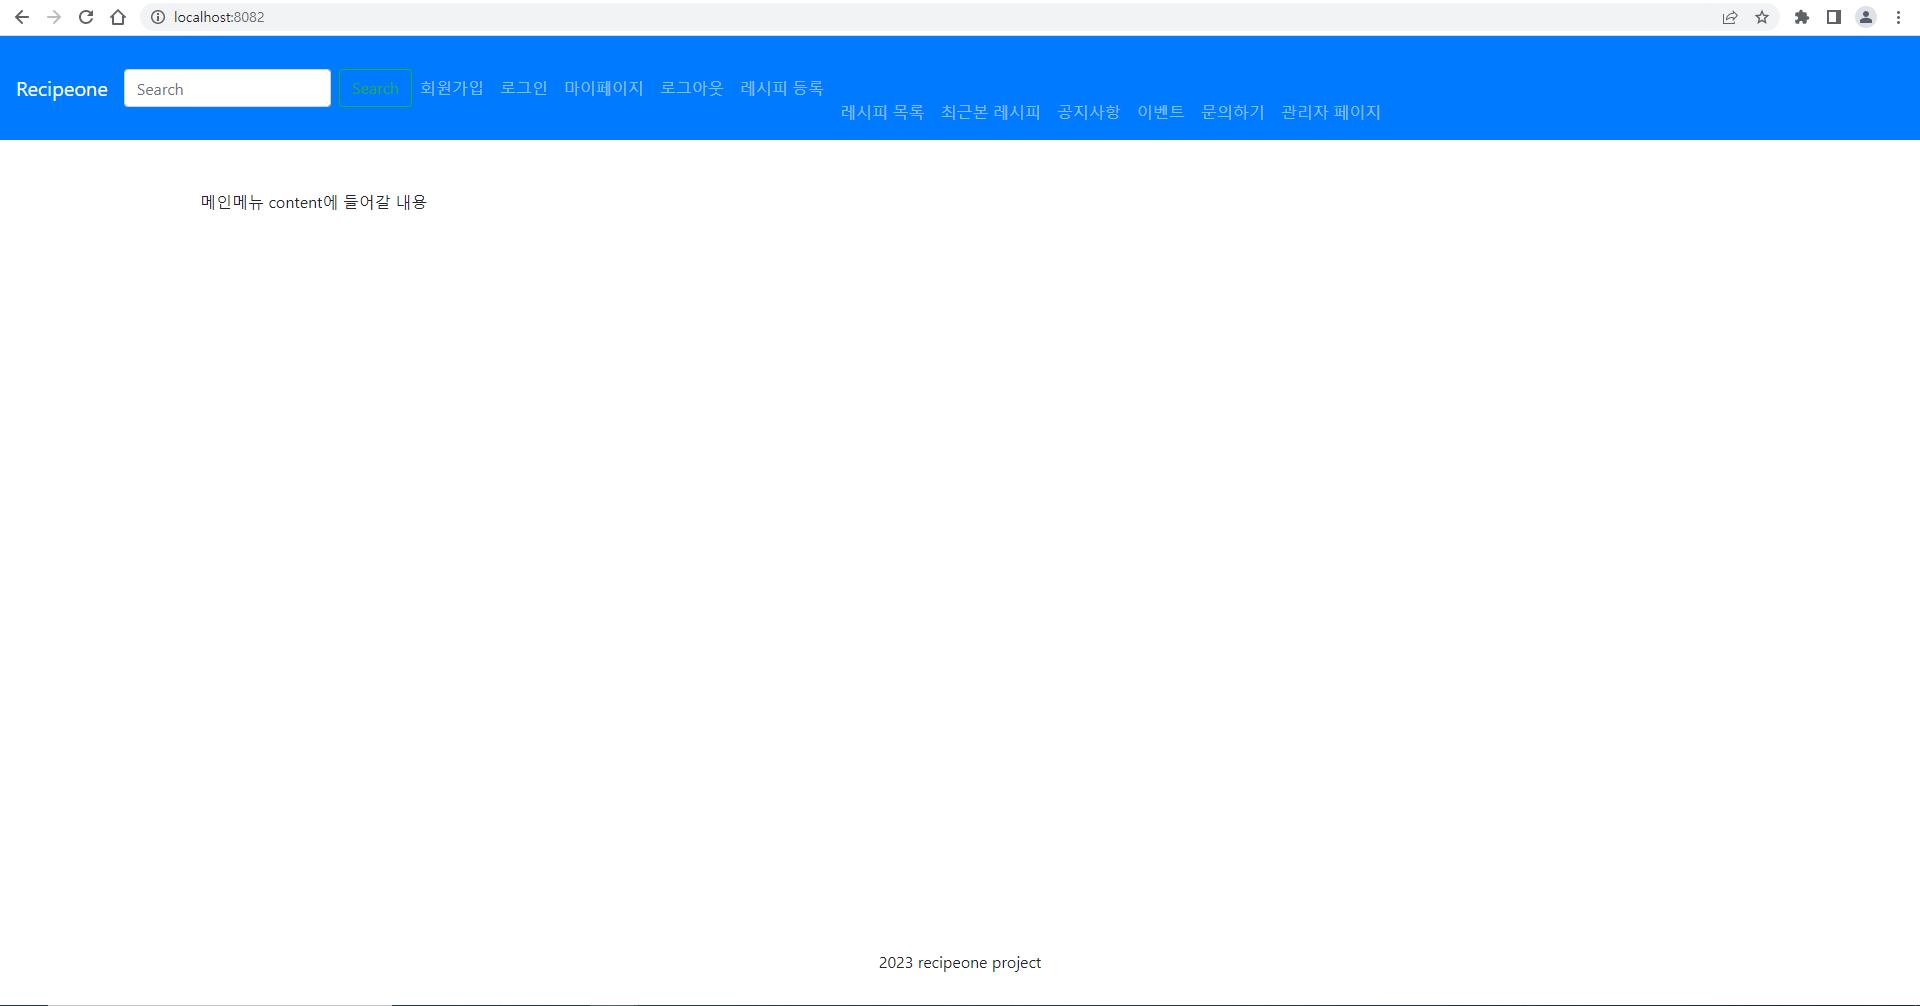1920x1006 pixels.
Task: Reload the page with the refresh icon
Action: click(x=86, y=17)
